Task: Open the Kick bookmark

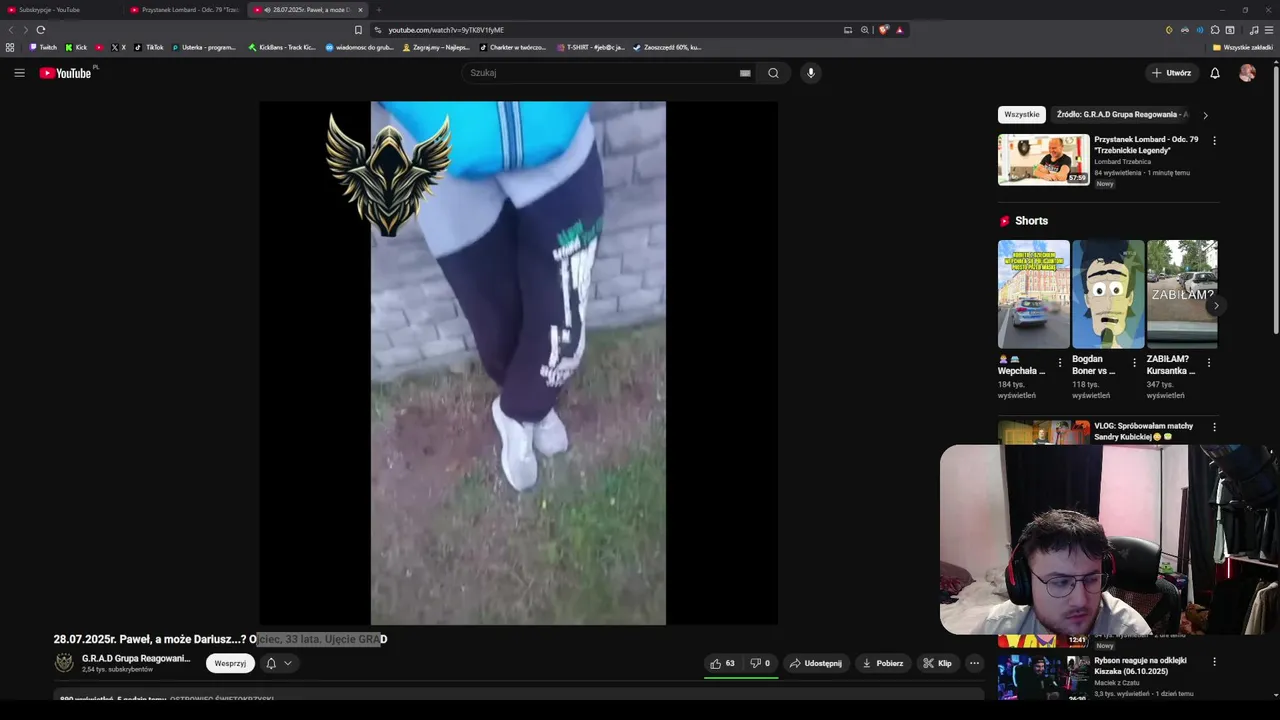Action: [x=76, y=47]
